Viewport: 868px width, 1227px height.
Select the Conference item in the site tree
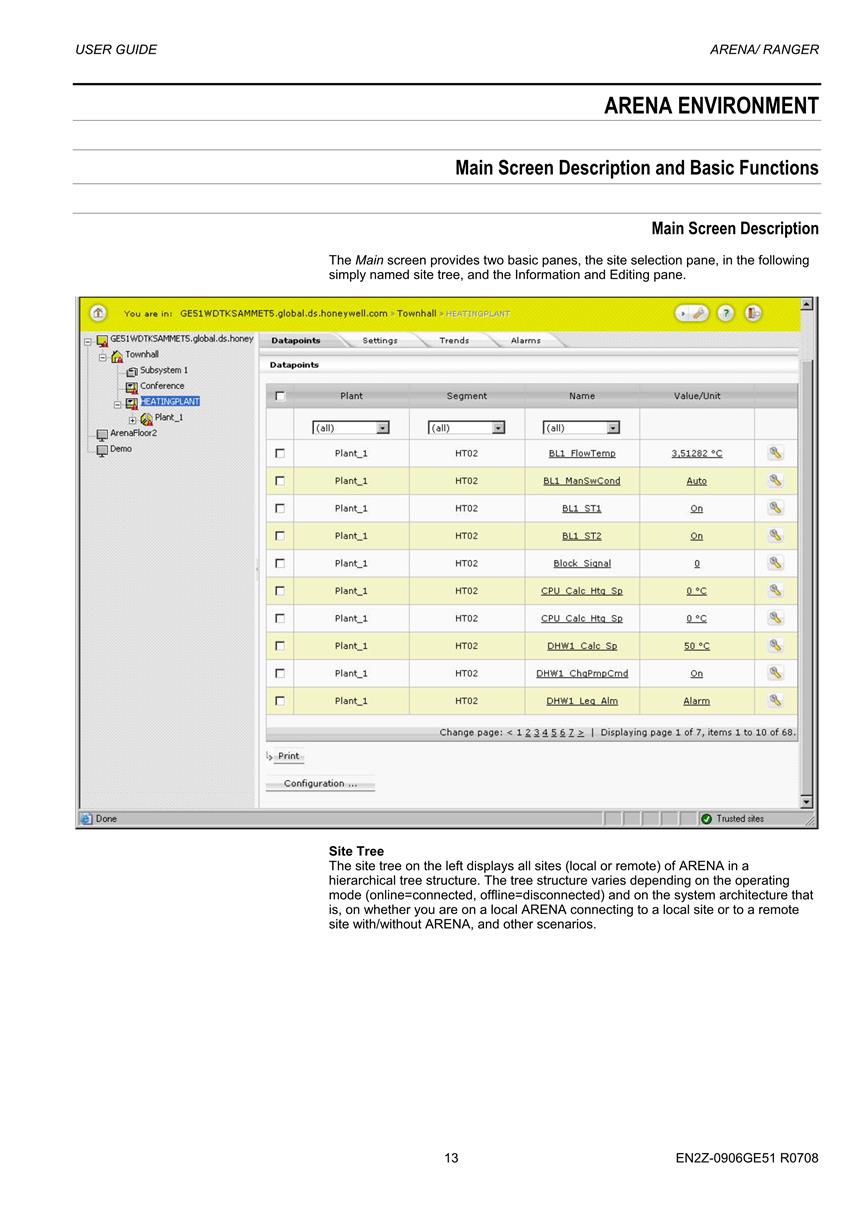coord(162,386)
